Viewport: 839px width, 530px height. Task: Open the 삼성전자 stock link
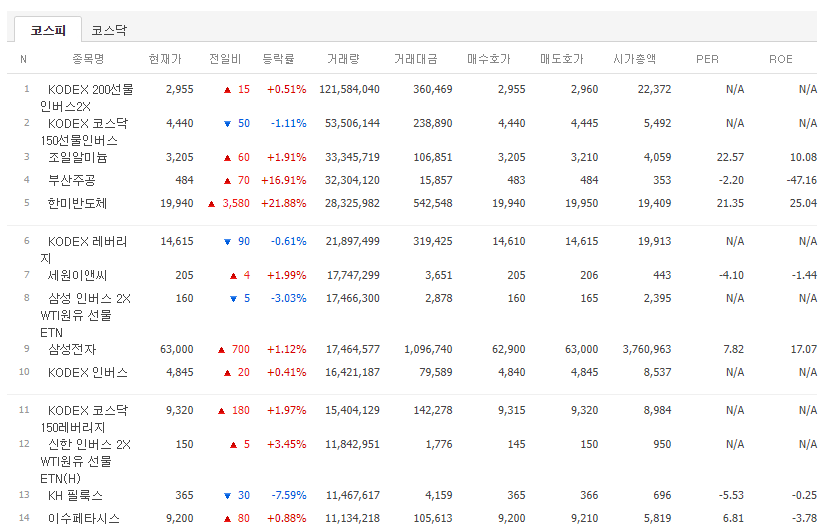click(x=72, y=349)
